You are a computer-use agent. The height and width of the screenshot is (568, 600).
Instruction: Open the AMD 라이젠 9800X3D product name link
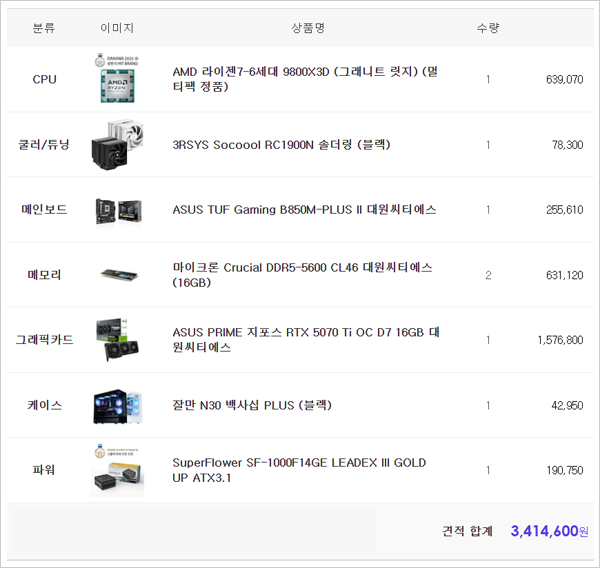point(305,79)
